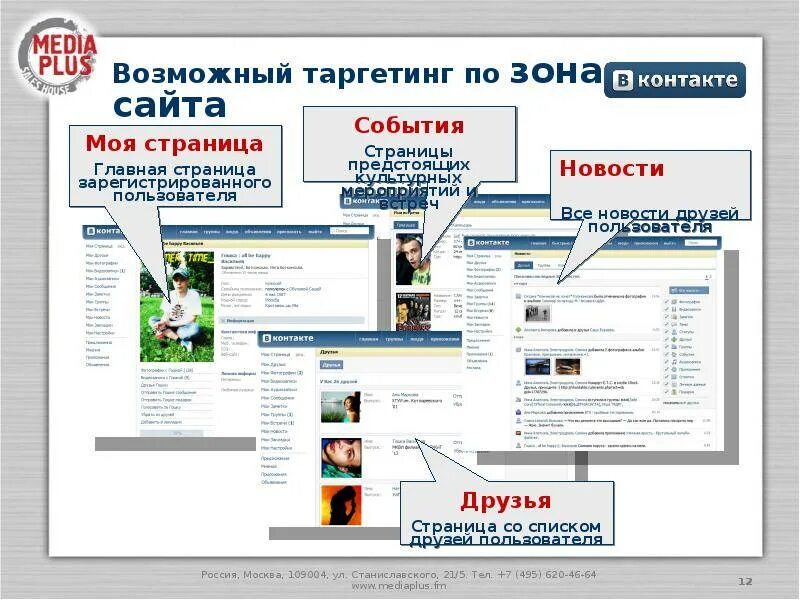Click the search field in My Page window
This screenshot has height=600, width=800.
point(350,231)
